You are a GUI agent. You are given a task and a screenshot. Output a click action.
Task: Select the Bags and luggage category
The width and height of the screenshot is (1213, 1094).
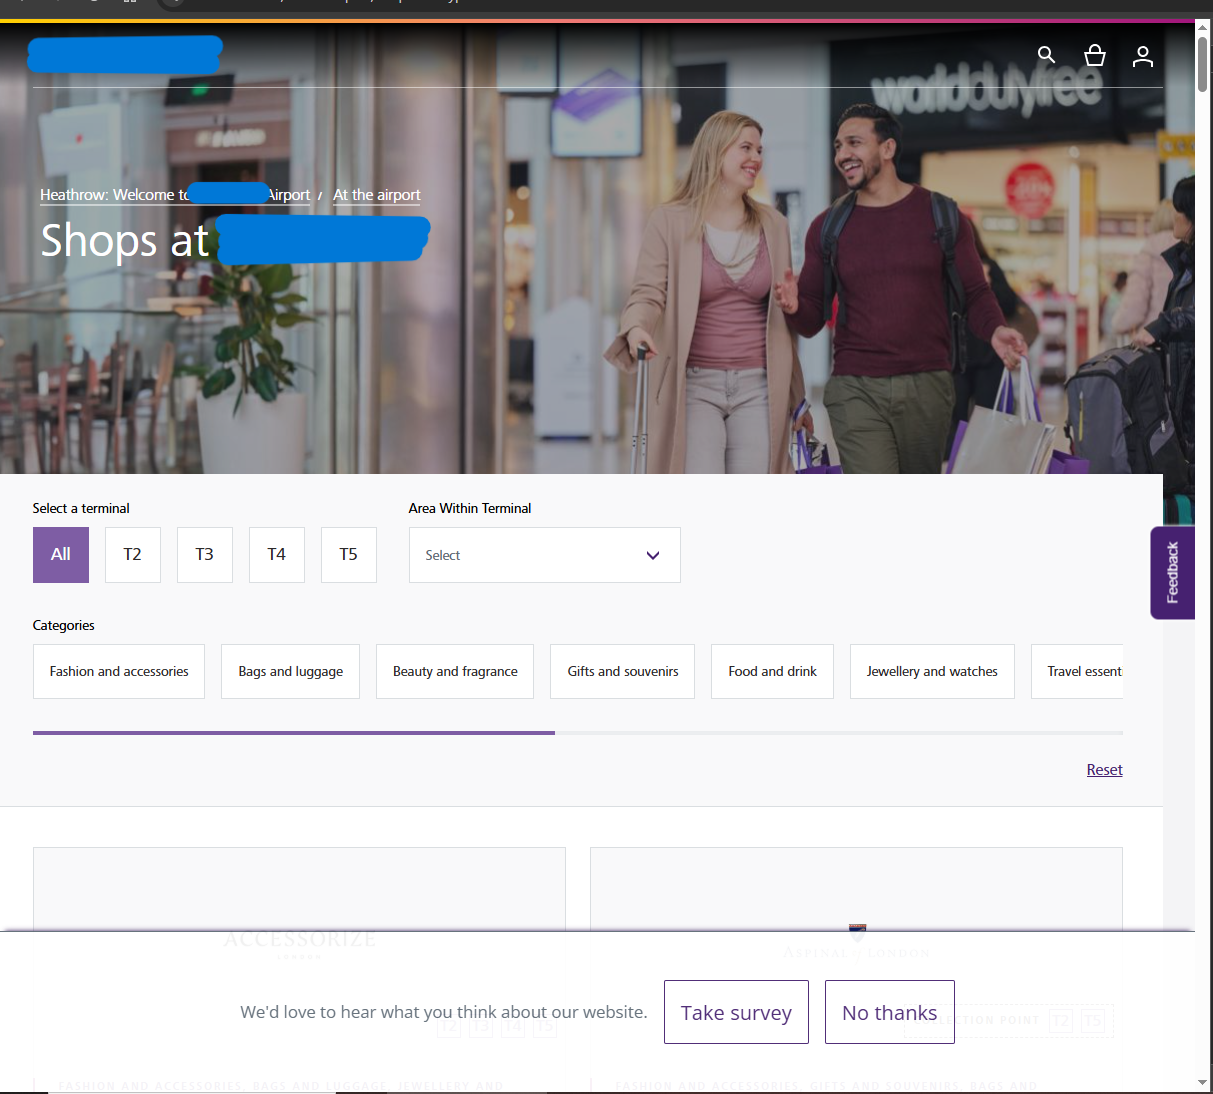290,672
